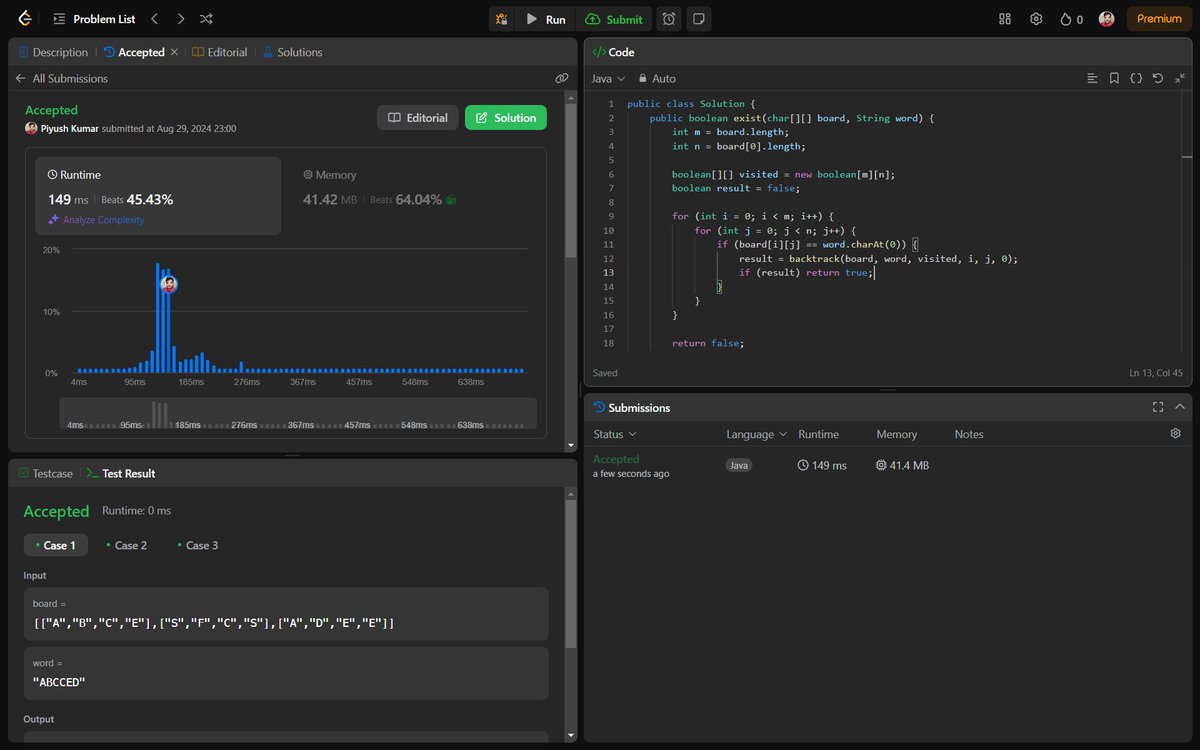
Task: Switch to the Editorial tab
Action: tap(220, 52)
